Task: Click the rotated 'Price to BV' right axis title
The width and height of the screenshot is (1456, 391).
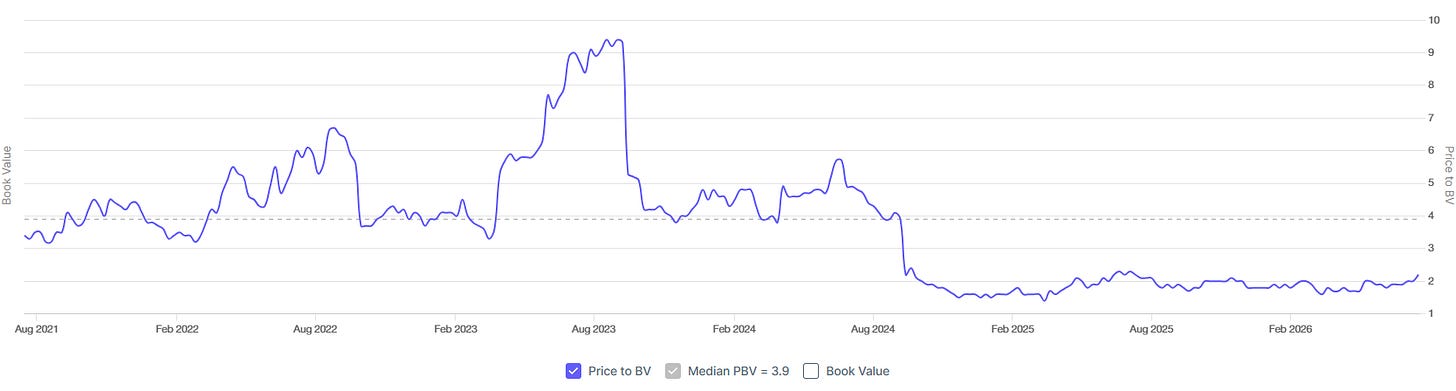Action: [x=1447, y=175]
